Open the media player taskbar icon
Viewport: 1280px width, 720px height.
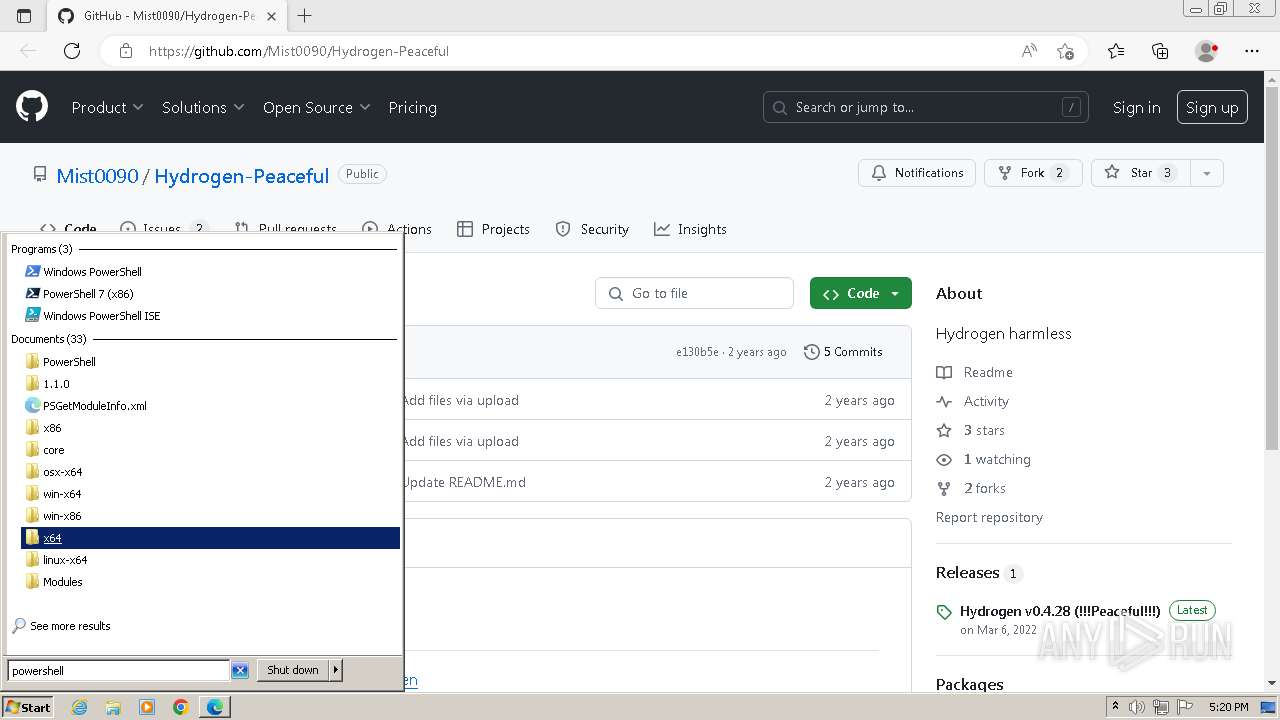[x=147, y=707]
